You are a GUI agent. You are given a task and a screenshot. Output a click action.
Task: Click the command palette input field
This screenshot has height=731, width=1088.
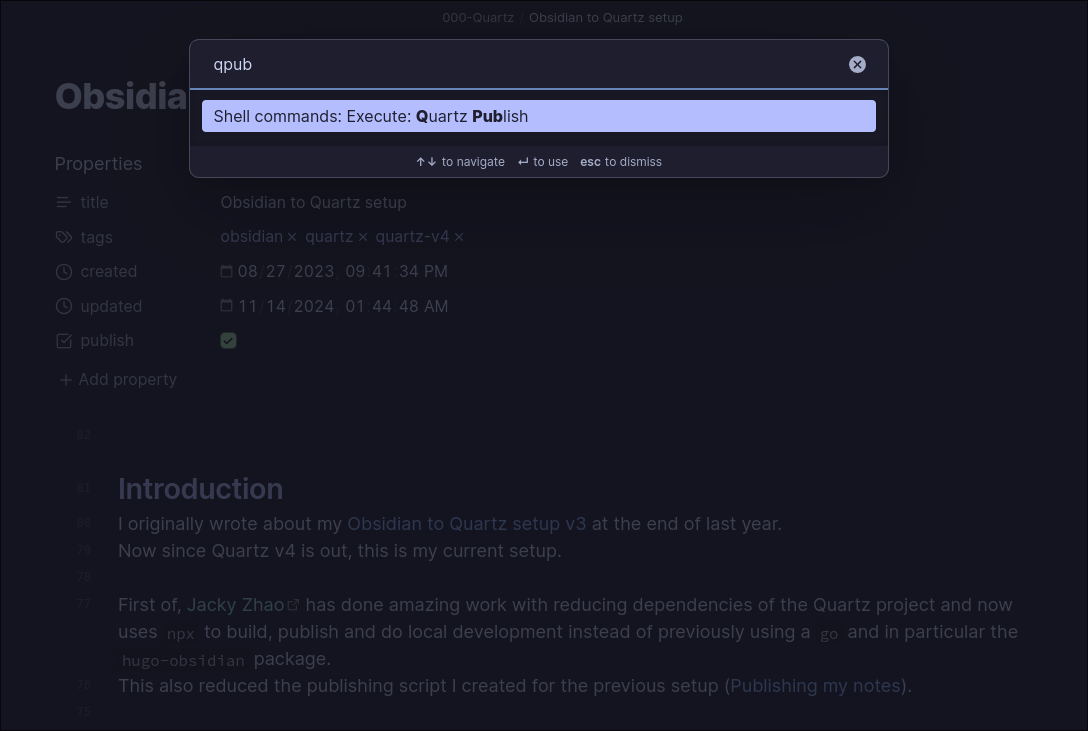(520, 64)
